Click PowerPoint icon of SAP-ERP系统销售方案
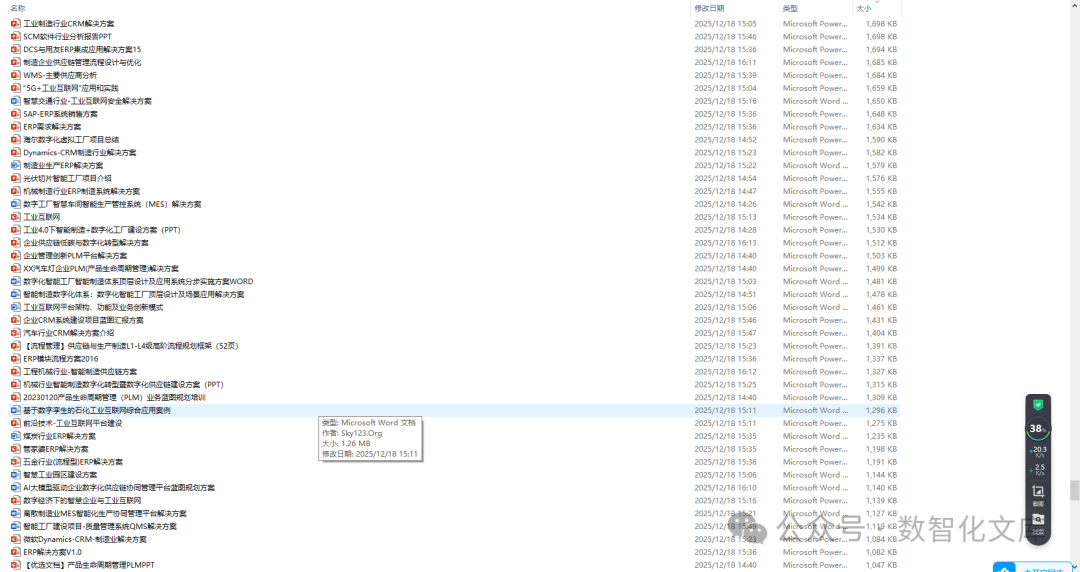Screen dimensions: 1080x572 pos(16,114)
